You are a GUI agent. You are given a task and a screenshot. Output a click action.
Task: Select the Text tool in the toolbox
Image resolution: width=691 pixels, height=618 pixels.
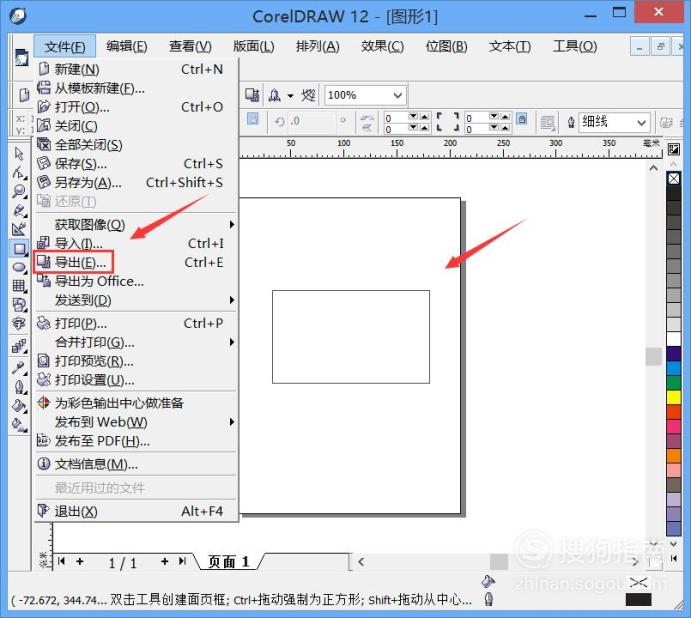[x=19, y=324]
